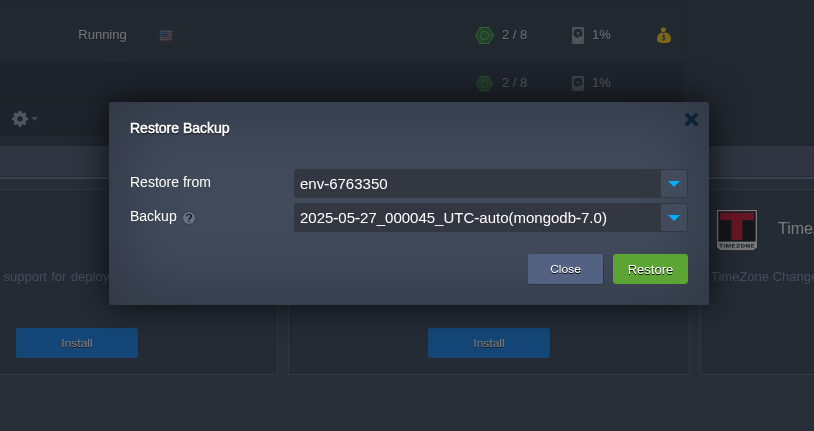Close the Restore Backup dialog with X
This screenshot has width=814, height=431.
[691, 119]
